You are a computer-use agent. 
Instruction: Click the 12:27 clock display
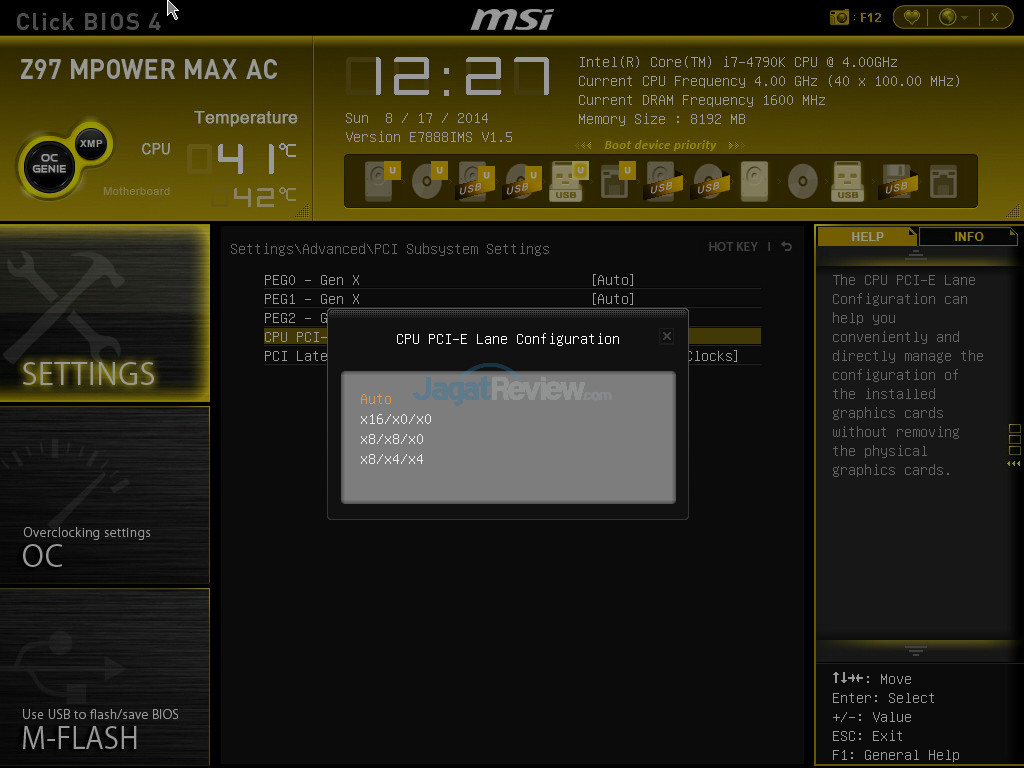coord(449,76)
